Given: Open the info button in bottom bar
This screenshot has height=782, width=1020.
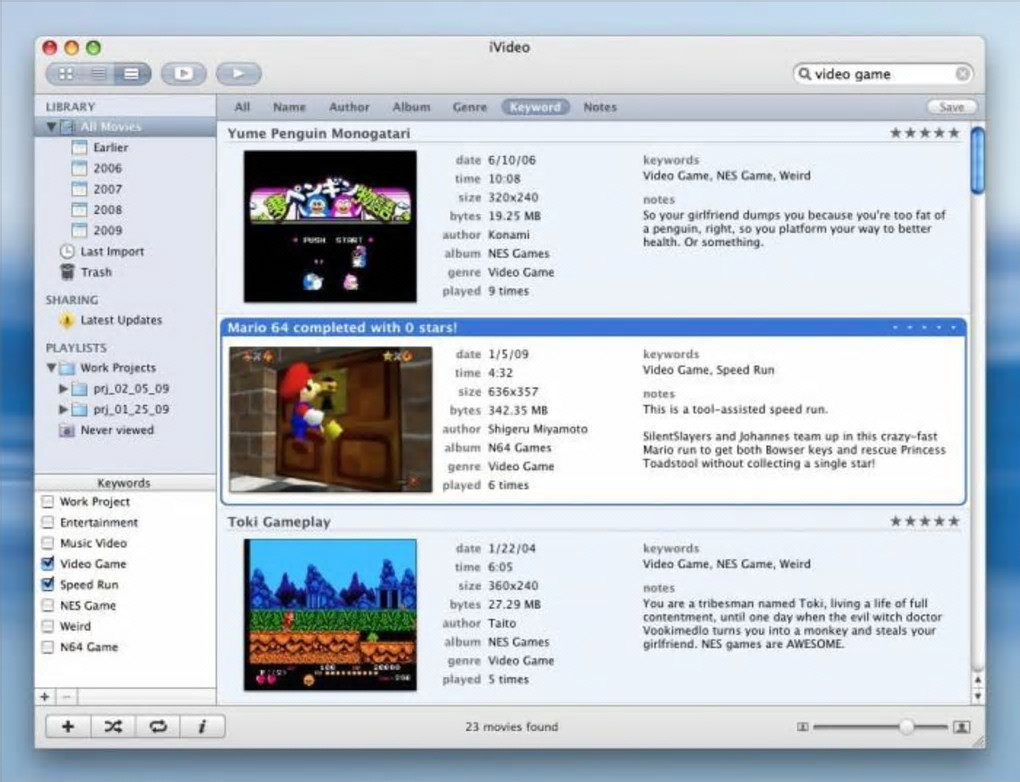Looking at the screenshot, I should (202, 727).
